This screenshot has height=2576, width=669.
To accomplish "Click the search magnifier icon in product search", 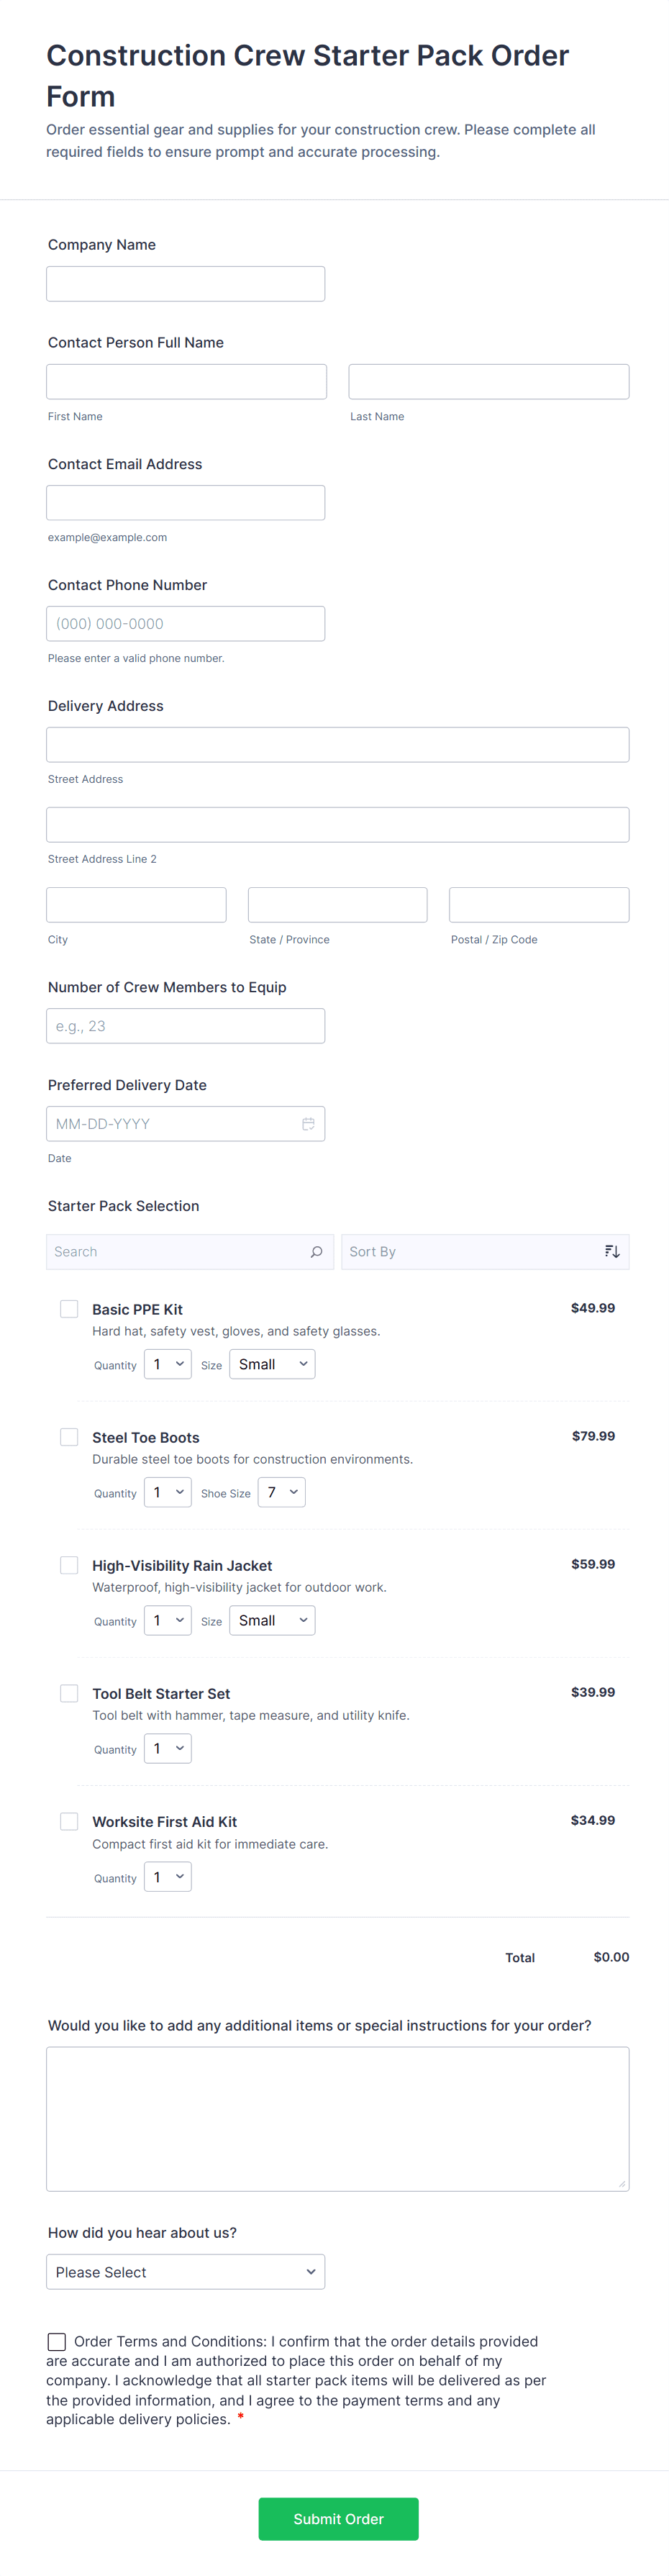I will click(x=316, y=1252).
